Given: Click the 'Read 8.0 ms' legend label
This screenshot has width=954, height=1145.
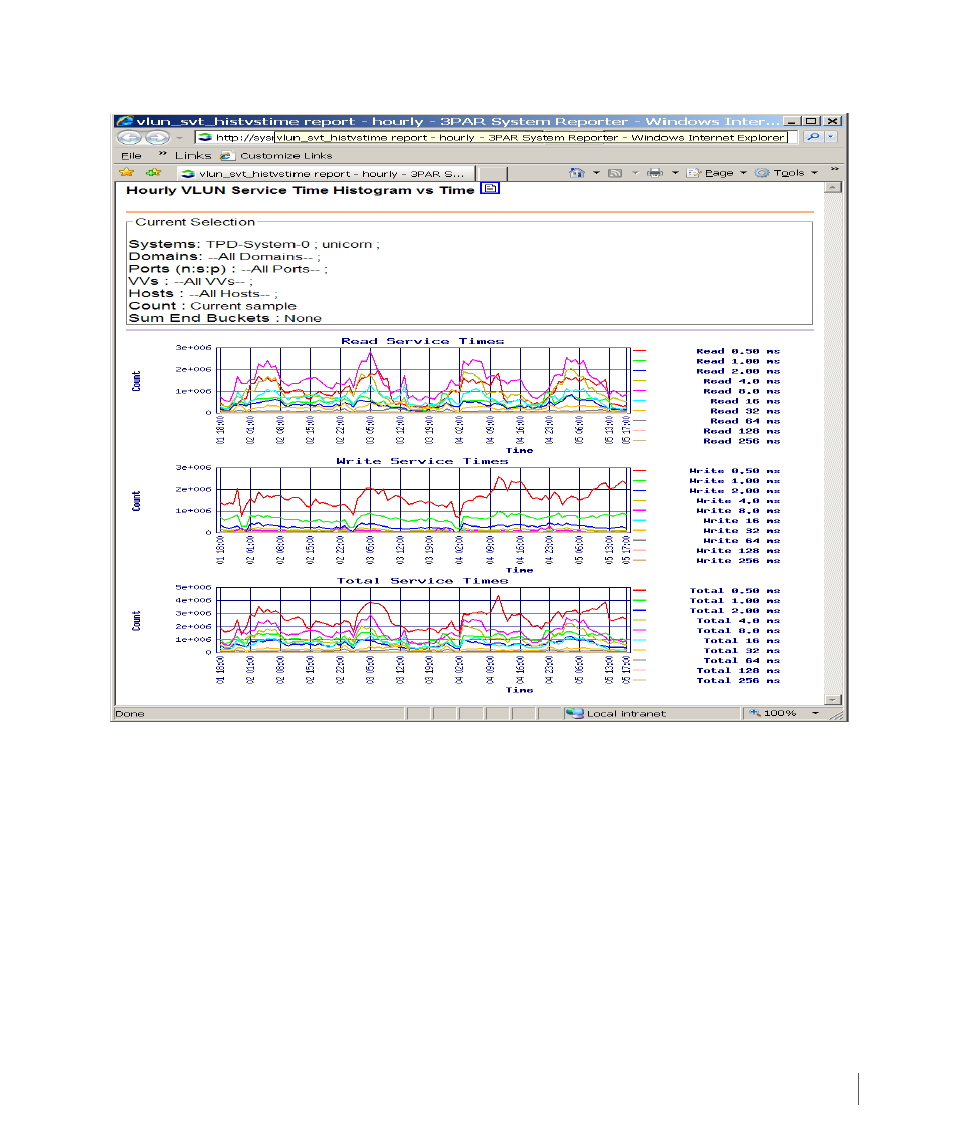Looking at the screenshot, I should pyautogui.click(x=741, y=391).
